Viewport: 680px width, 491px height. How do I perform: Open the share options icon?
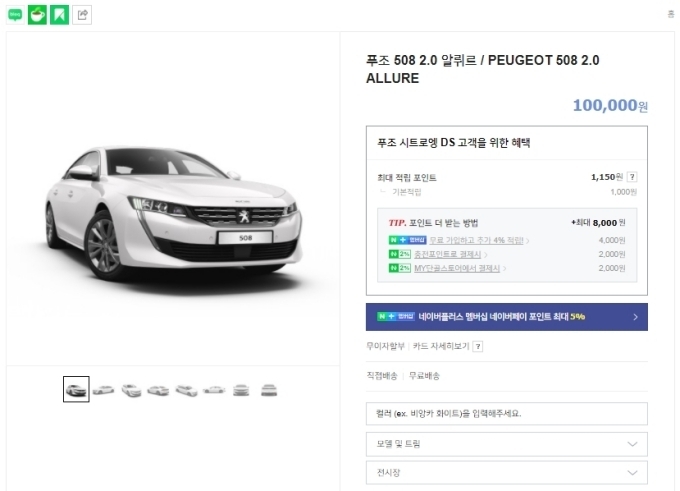tap(82, 15)
